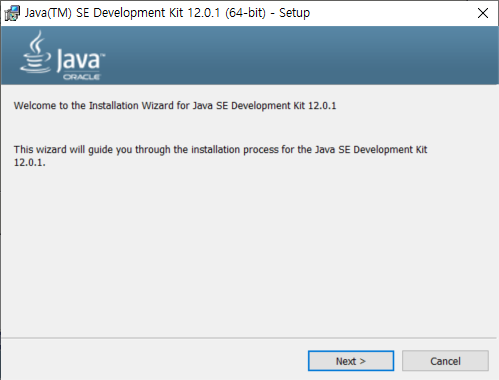Close the Setup window

coord(483,13)
